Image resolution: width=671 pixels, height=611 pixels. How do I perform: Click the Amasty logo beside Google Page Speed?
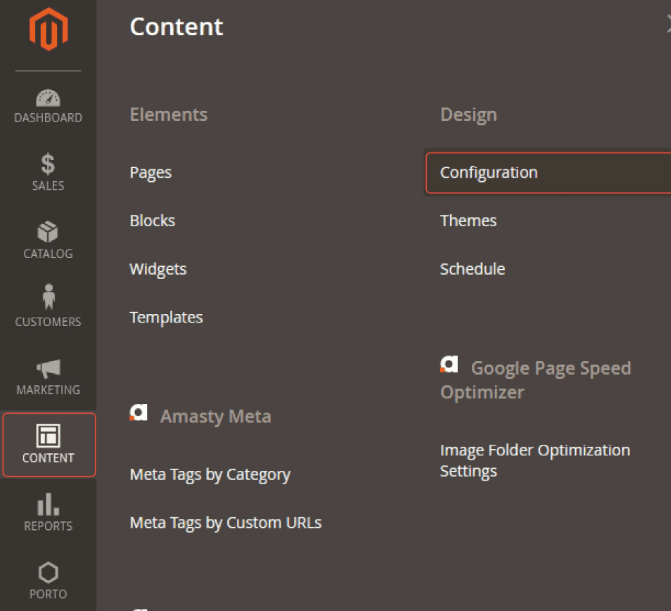(449, 364)
